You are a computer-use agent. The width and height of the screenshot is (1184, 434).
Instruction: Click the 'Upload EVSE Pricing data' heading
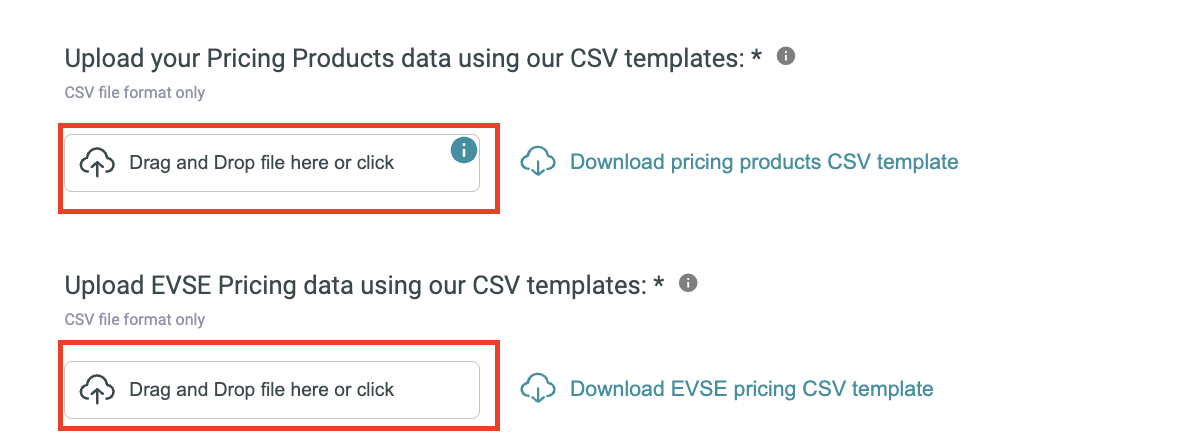(356, 285)
